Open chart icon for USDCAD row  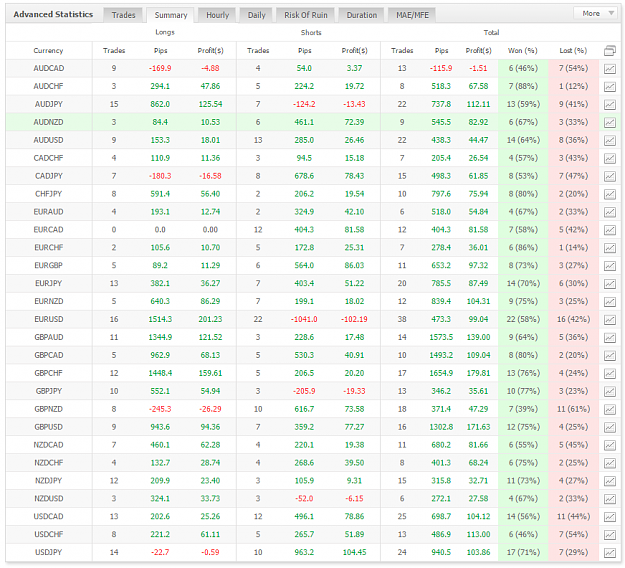pyautogui.click(x=609, y=517)
